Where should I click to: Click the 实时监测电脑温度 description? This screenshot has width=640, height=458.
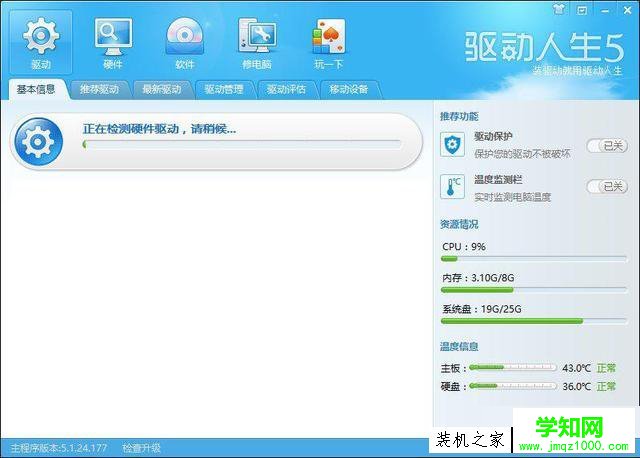click(x=512, y=197)
